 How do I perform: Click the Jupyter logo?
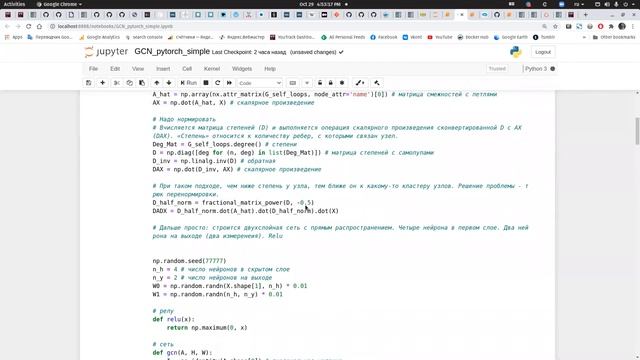click(x=107, y=52)
